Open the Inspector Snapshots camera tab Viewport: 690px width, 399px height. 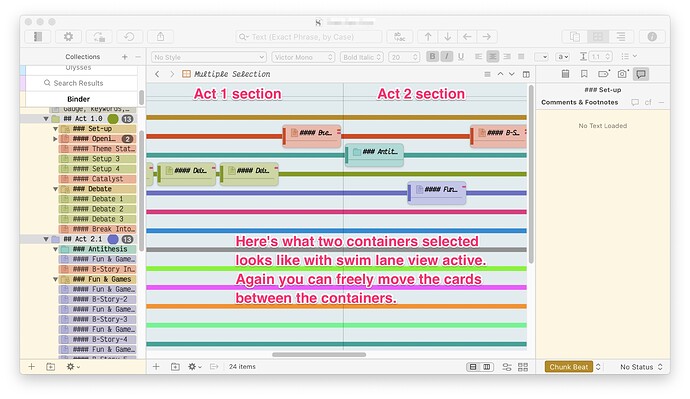point(622,74)
